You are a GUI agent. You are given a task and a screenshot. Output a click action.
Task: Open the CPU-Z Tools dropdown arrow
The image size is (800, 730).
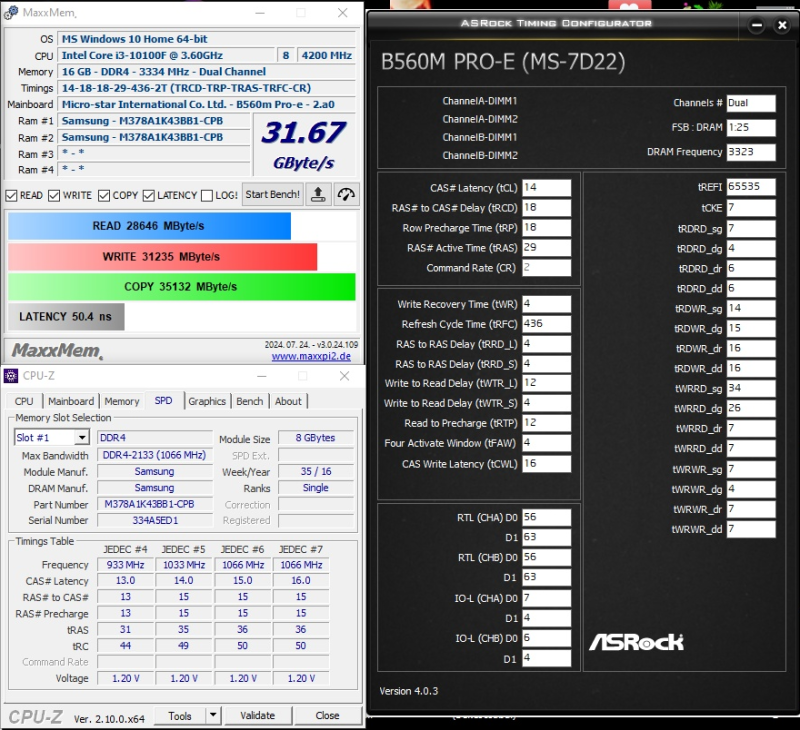point(213,715)
